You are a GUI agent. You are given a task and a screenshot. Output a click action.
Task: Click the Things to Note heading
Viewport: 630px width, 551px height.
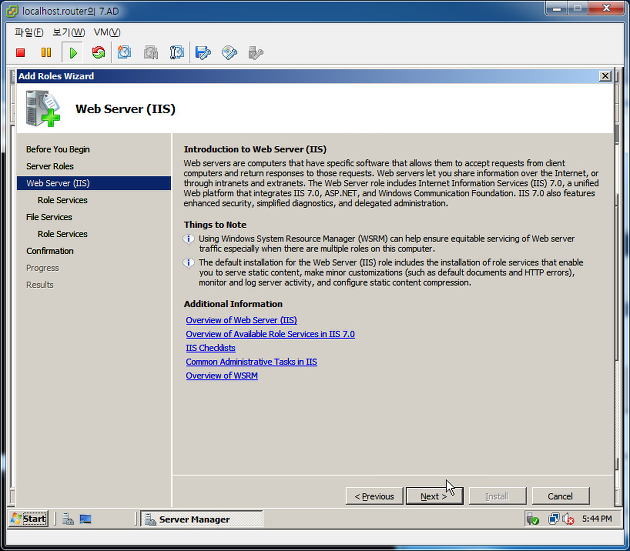[x=215, y=225]
